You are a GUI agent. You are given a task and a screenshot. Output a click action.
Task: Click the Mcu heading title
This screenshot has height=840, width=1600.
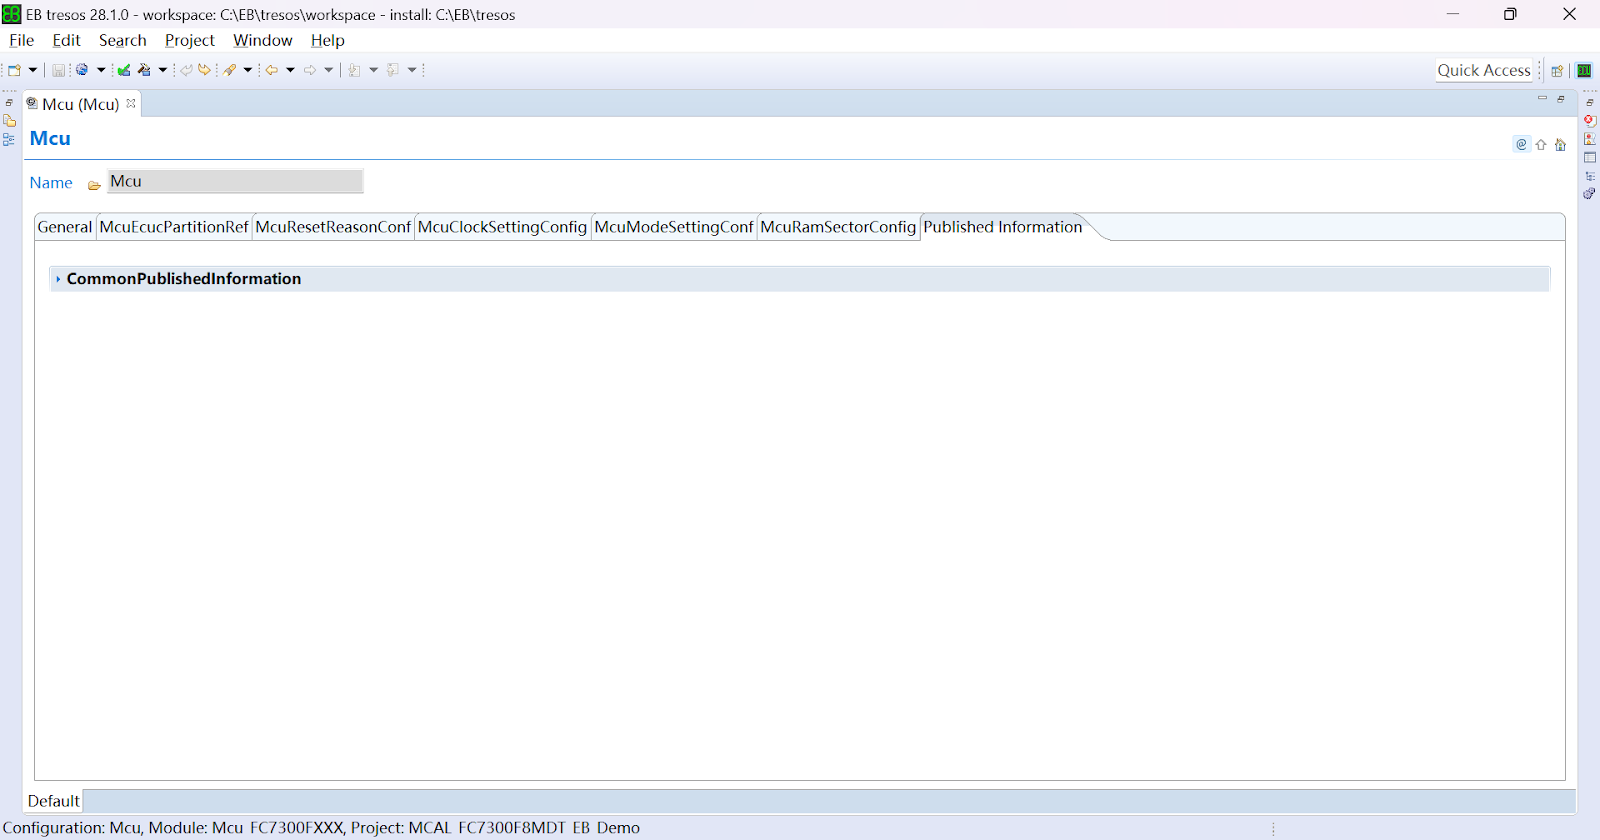coord(50,139)
